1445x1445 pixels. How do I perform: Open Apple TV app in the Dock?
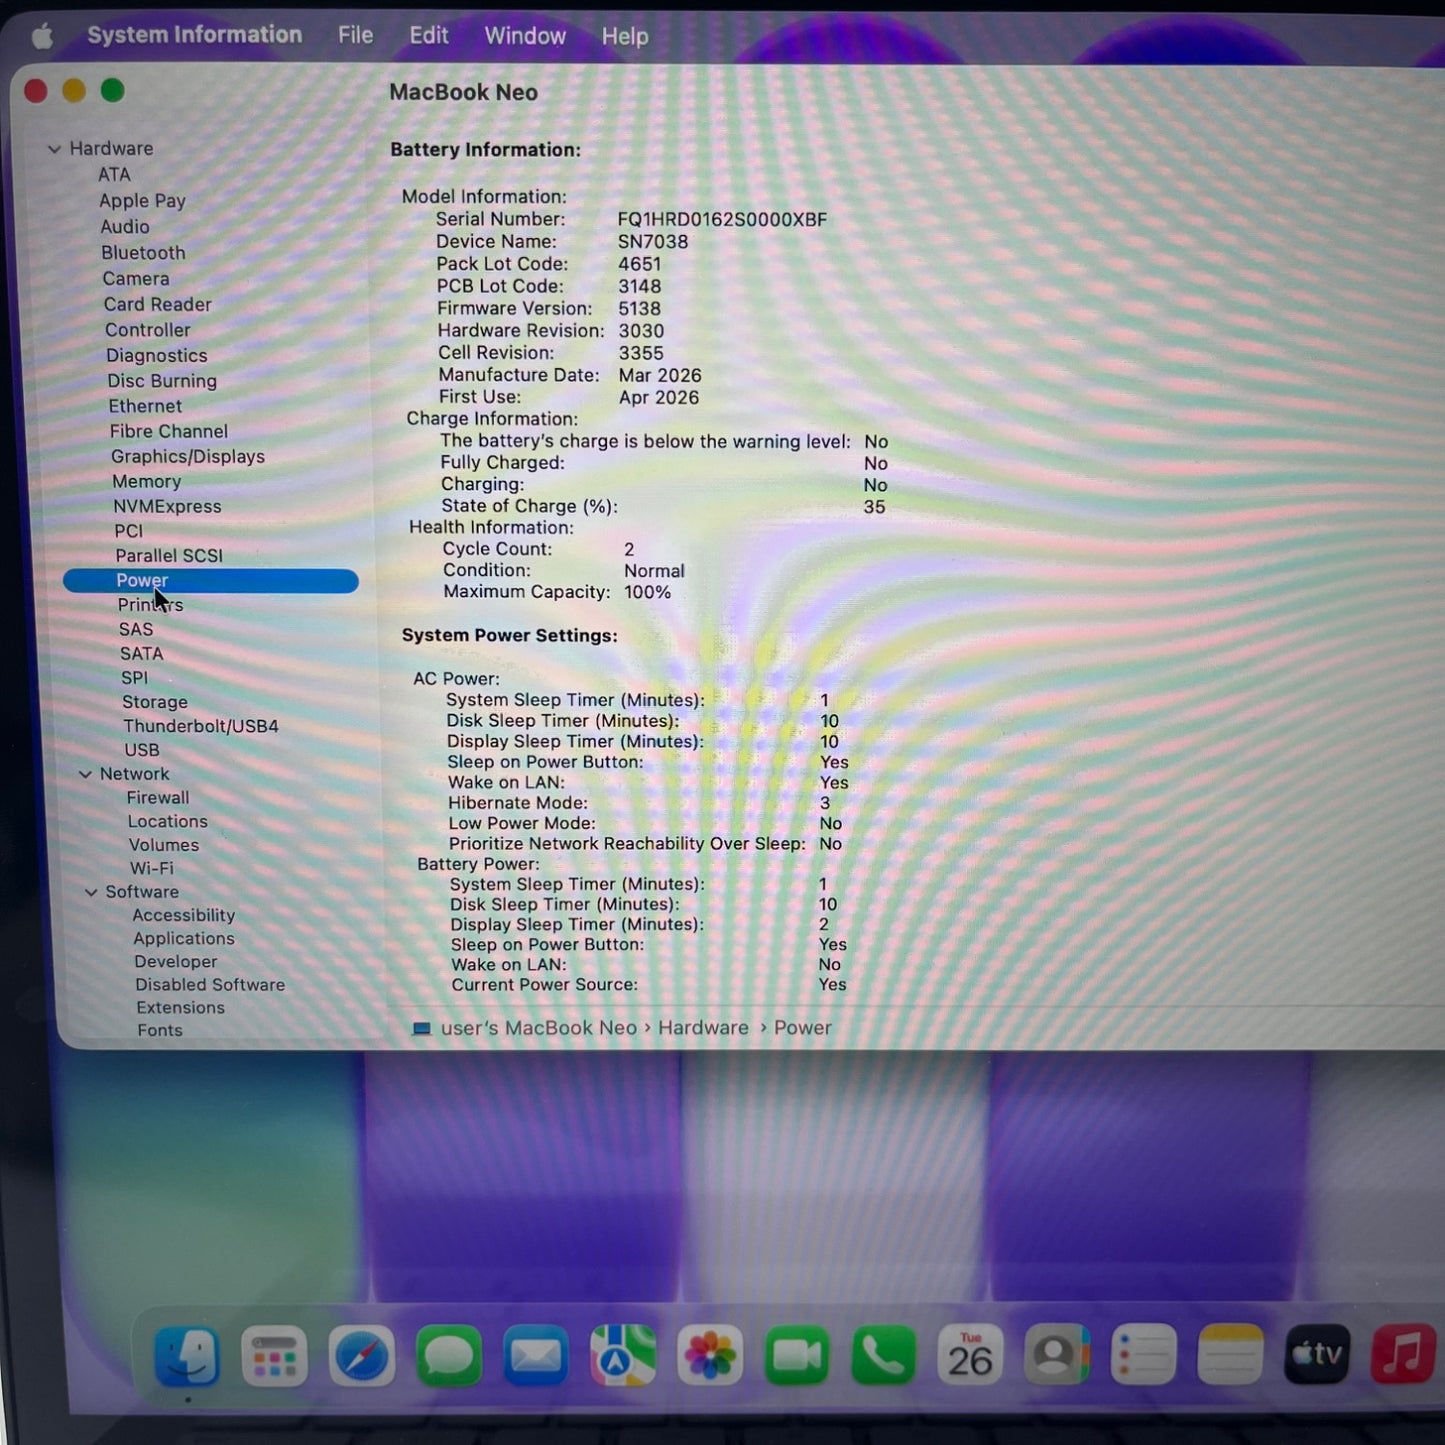(x=1317, y=1355)
